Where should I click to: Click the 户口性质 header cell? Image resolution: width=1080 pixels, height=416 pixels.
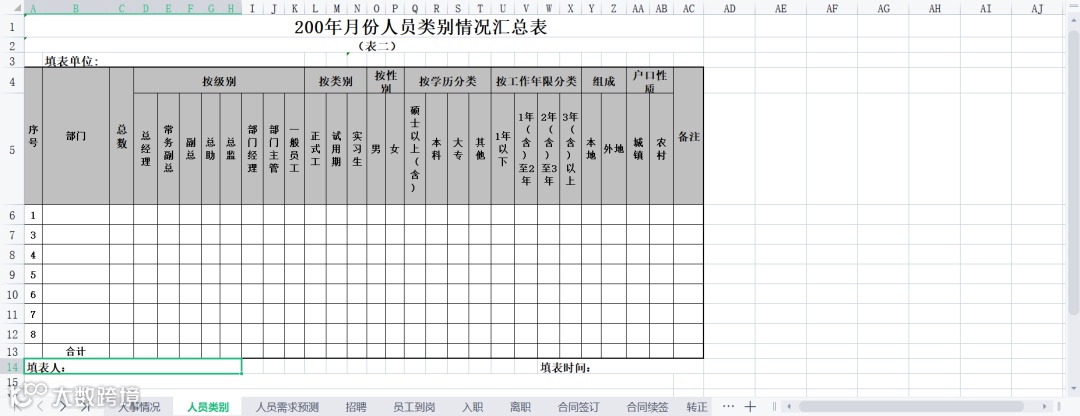pyautogui.click(x=650, y=81)
